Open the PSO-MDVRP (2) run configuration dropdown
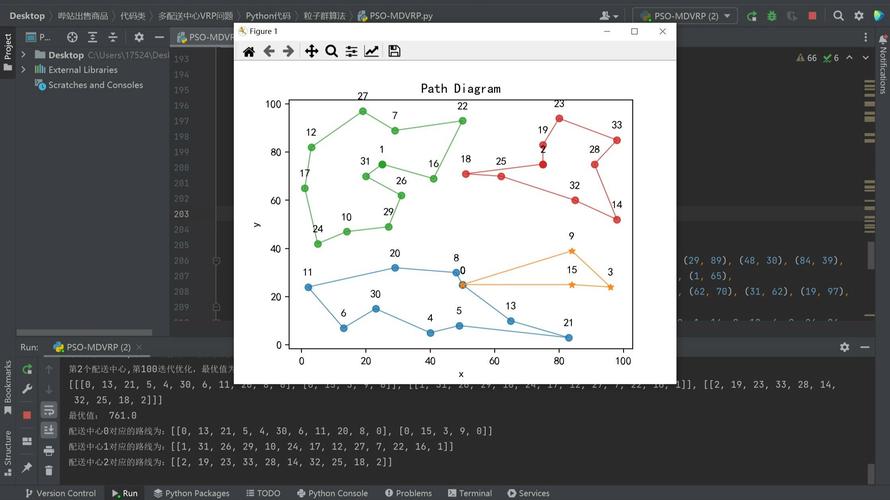Image resolution: width=890 pixels, height=500 pixels. (x=685, y=16)
